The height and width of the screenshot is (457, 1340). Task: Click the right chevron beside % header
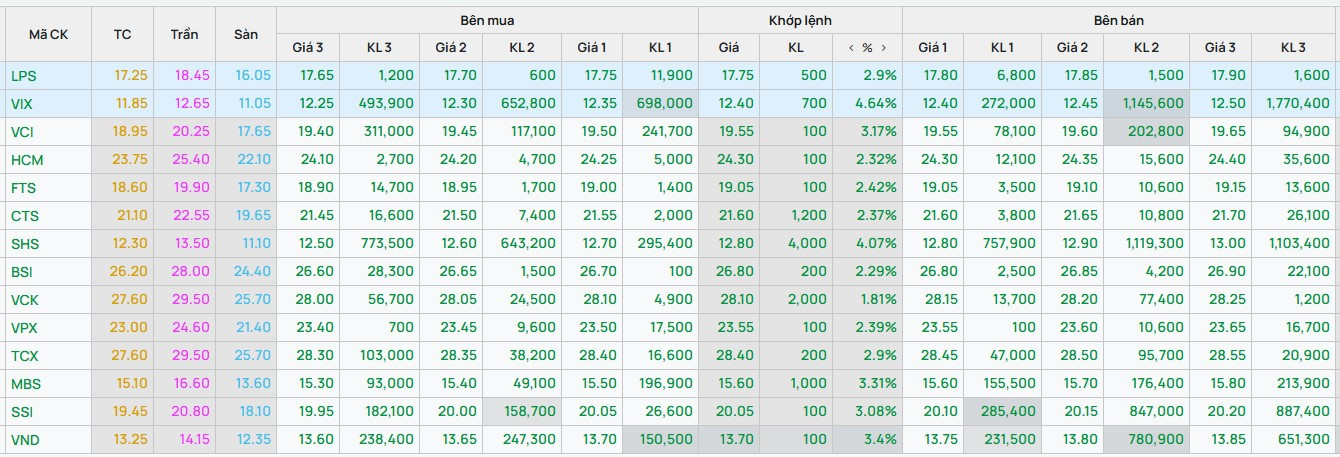tap(884, 47)
